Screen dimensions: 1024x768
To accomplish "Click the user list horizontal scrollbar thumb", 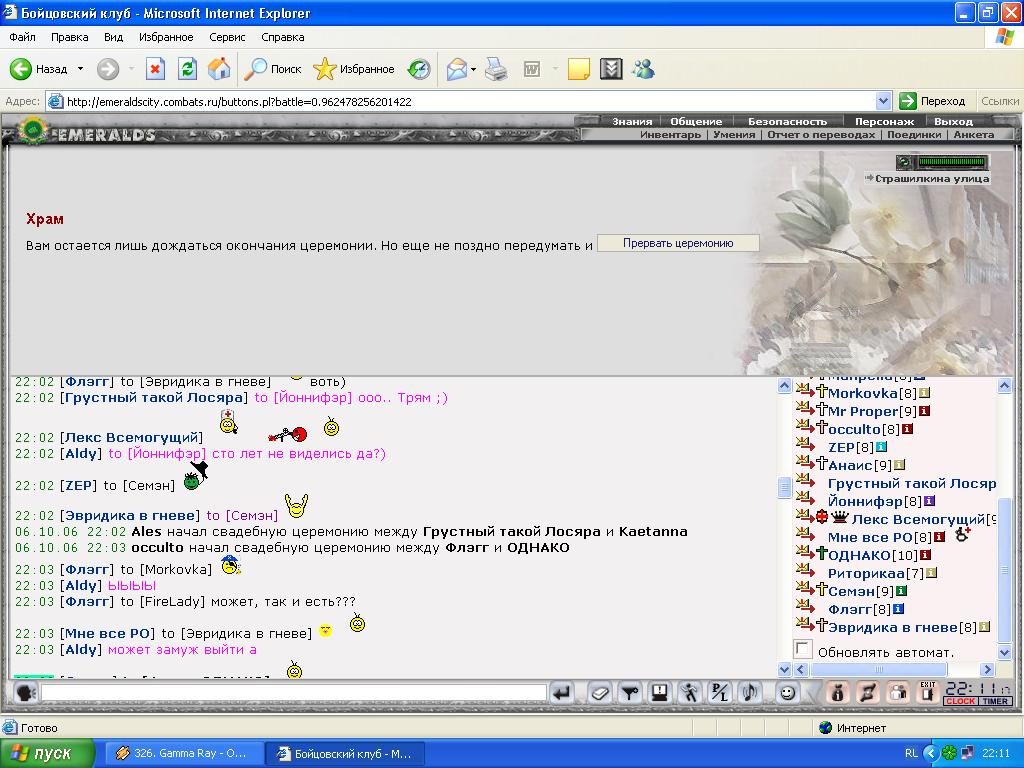I will click(878, 669).
